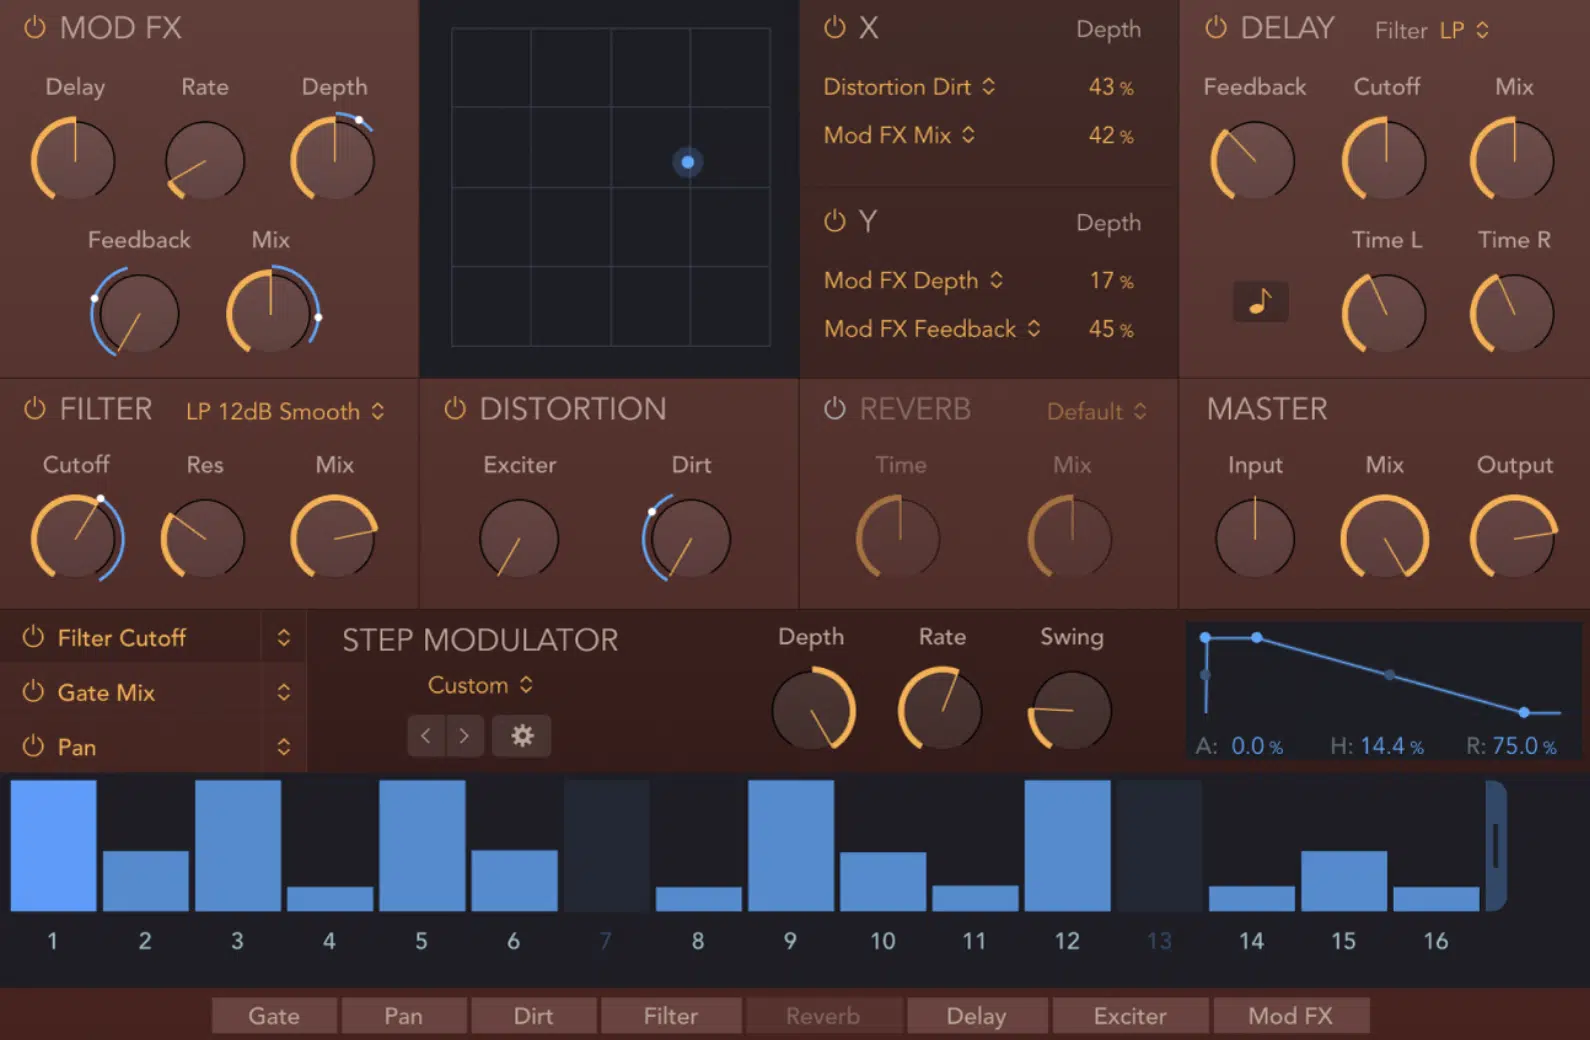Toggle the FILTER section power button

35,408
